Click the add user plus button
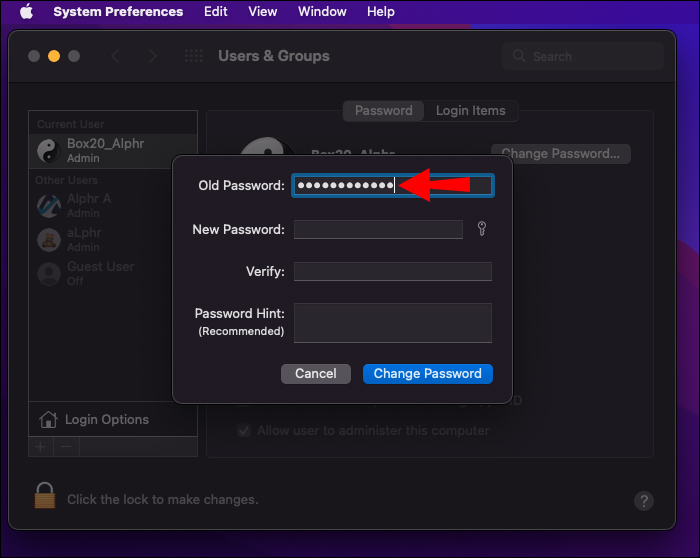The height and width of the screenshot is (558, 700). [41, 447]
